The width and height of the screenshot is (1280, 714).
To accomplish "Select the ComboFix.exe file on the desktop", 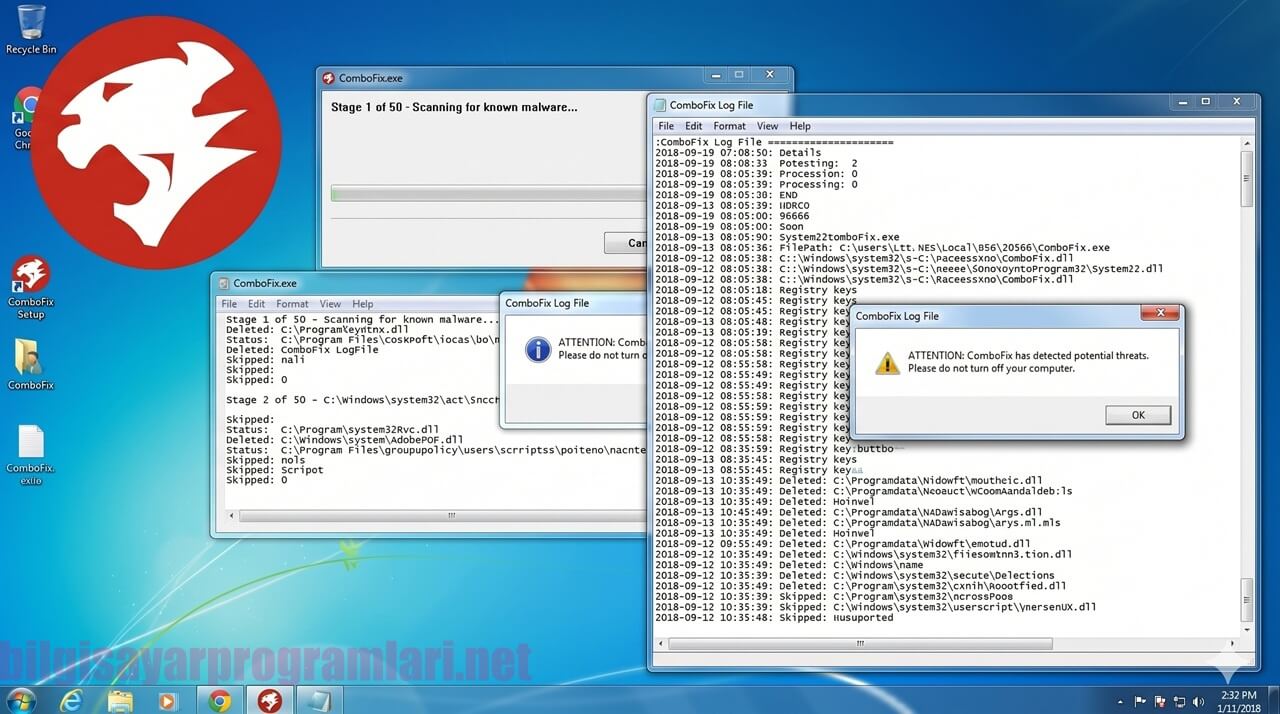I will [x=31, y=455].
